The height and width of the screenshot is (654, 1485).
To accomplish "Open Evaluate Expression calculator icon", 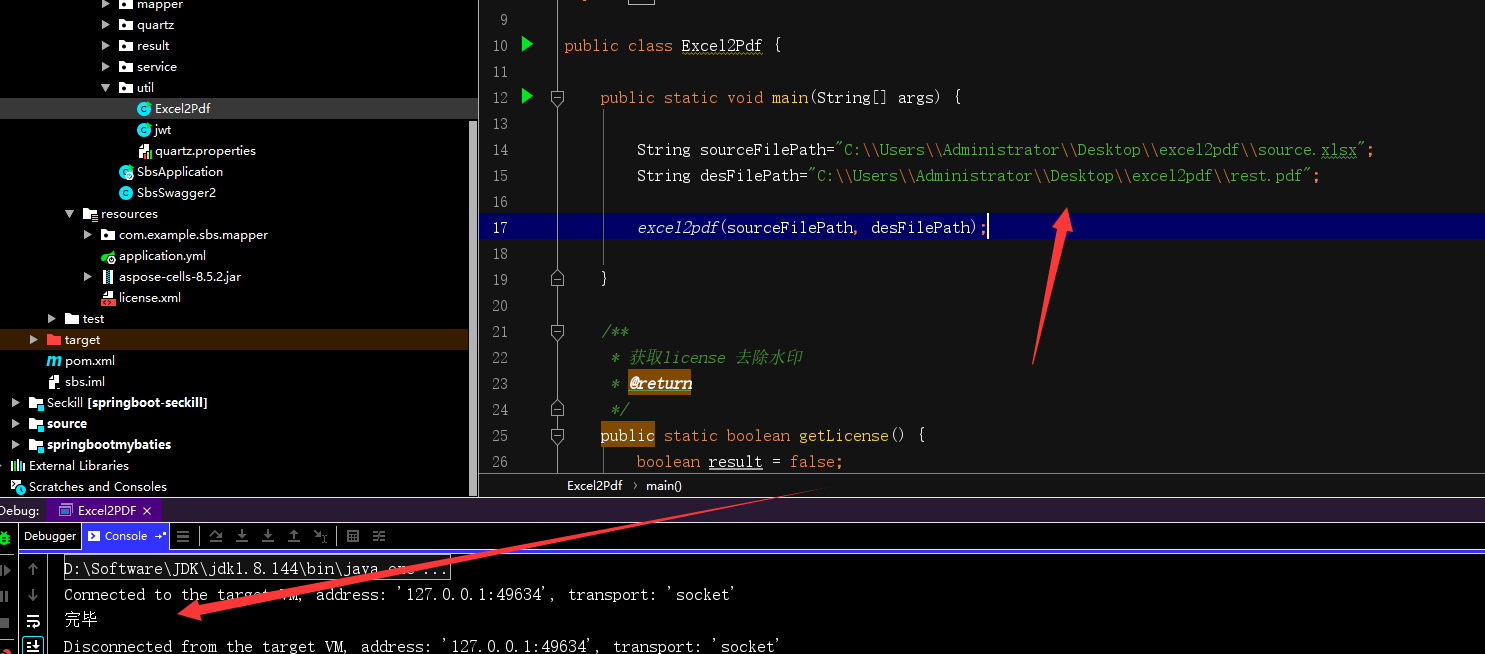I will (x=353, y=536).
